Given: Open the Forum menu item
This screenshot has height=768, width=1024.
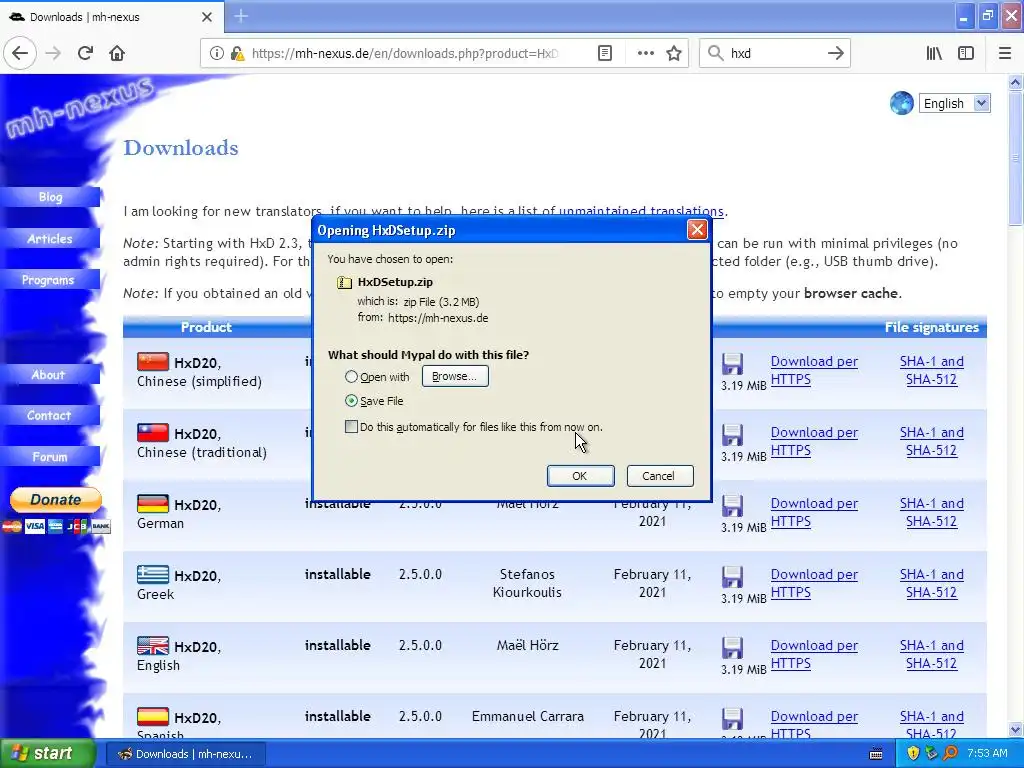Looking at the screenshot, I should (x=50, y=457).
